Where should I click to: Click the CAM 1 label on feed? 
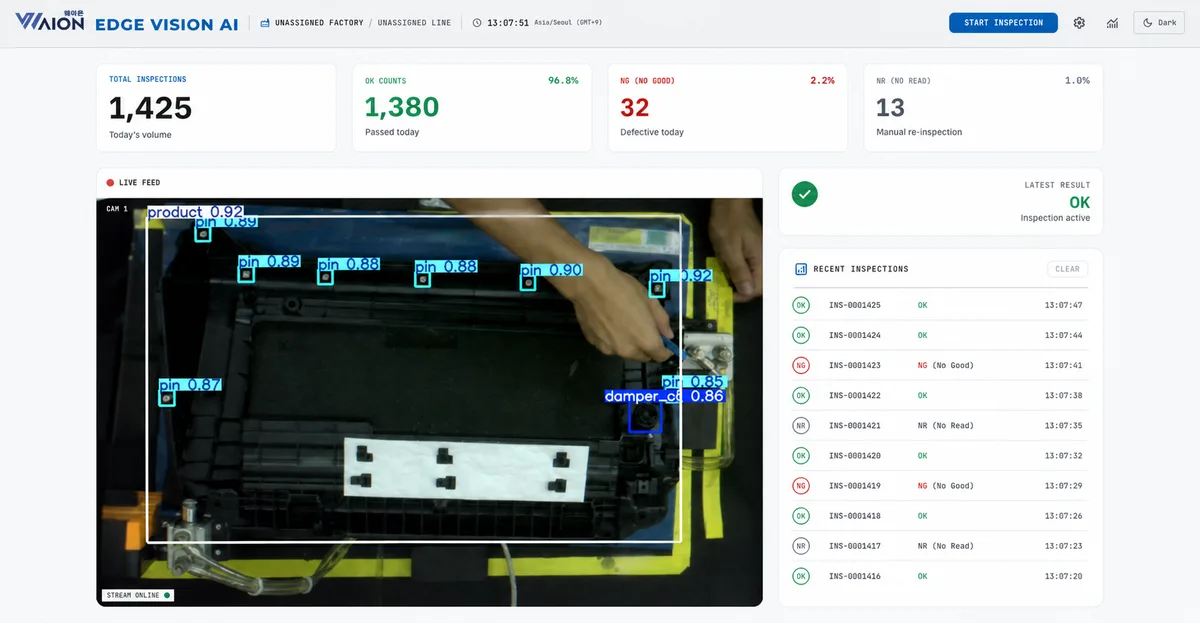pyautogui.click(x=117, y=209)
